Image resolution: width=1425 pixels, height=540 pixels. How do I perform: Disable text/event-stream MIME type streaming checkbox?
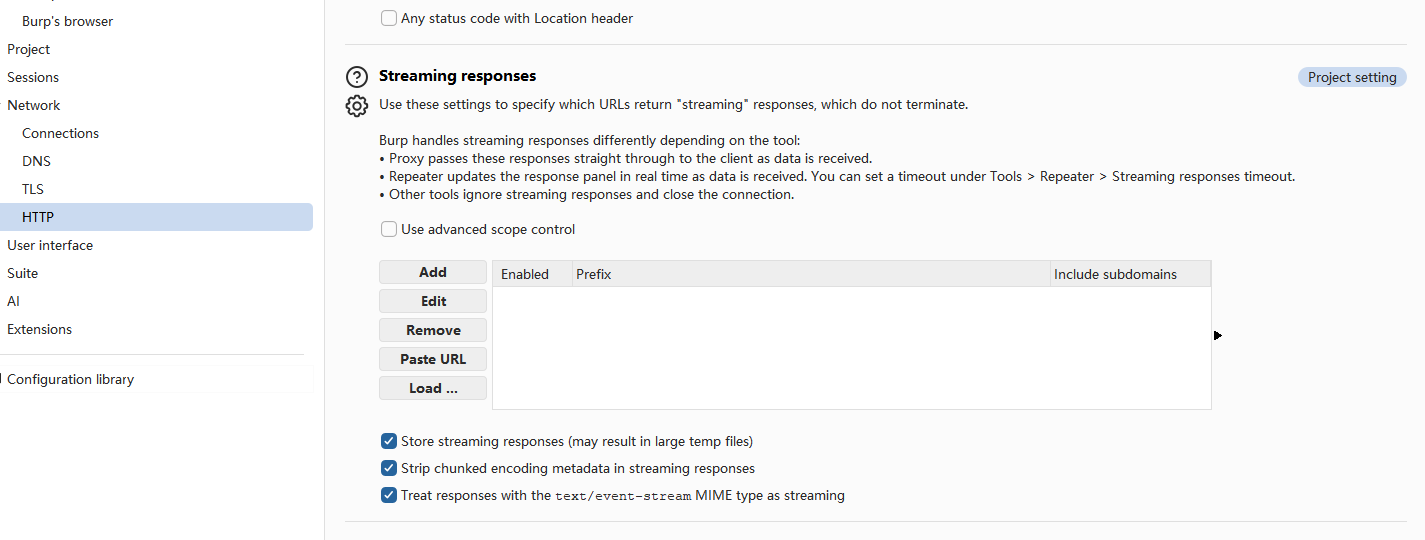coord(389,496)
